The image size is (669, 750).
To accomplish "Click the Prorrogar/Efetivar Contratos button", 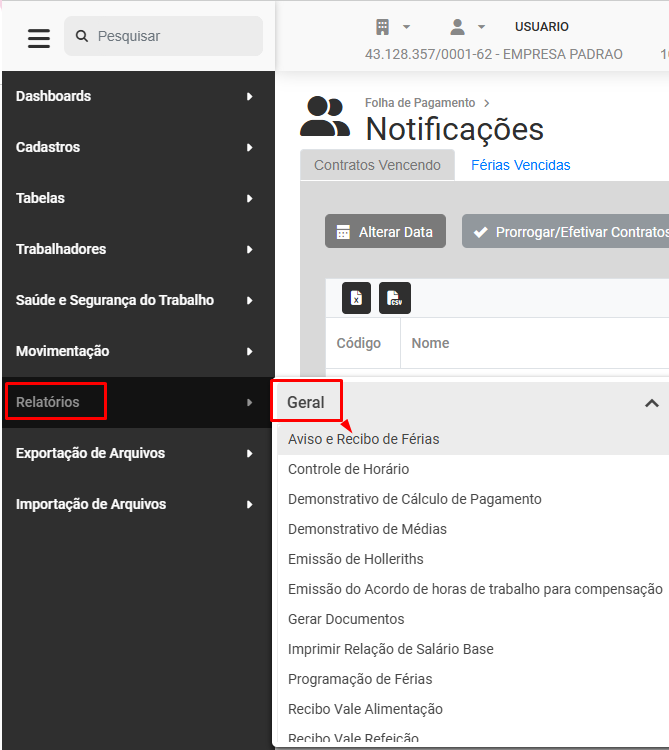I will point(565,232).
